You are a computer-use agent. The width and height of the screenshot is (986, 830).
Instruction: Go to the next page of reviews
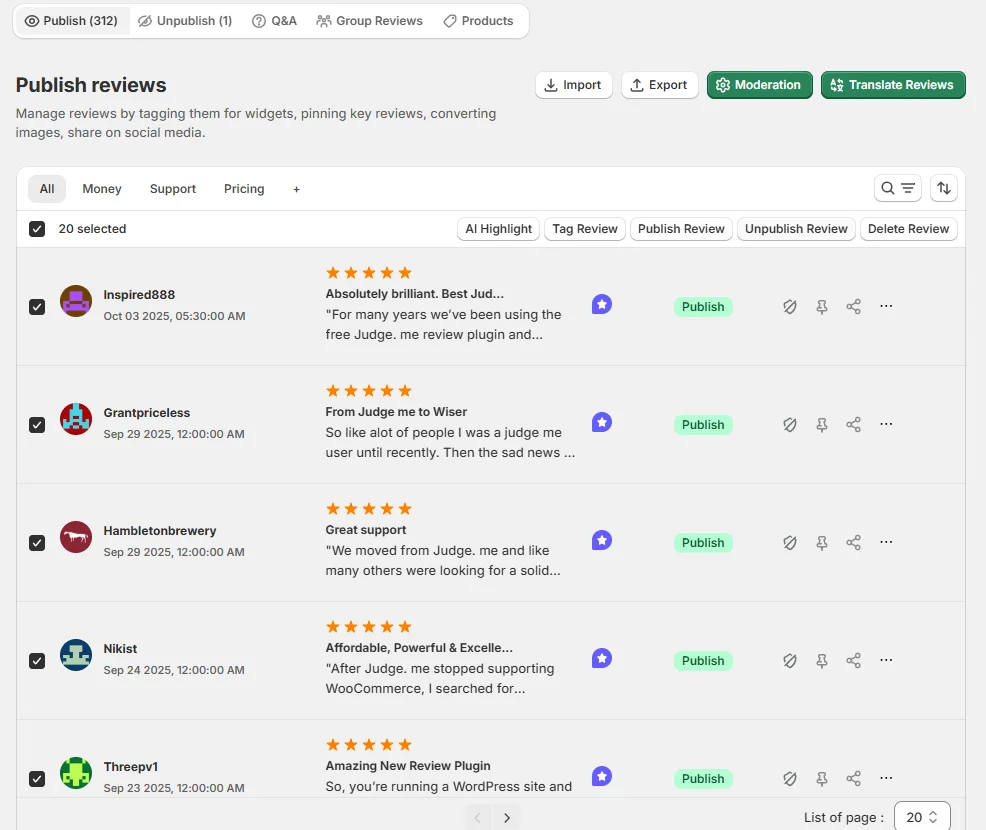coord(507,816)
